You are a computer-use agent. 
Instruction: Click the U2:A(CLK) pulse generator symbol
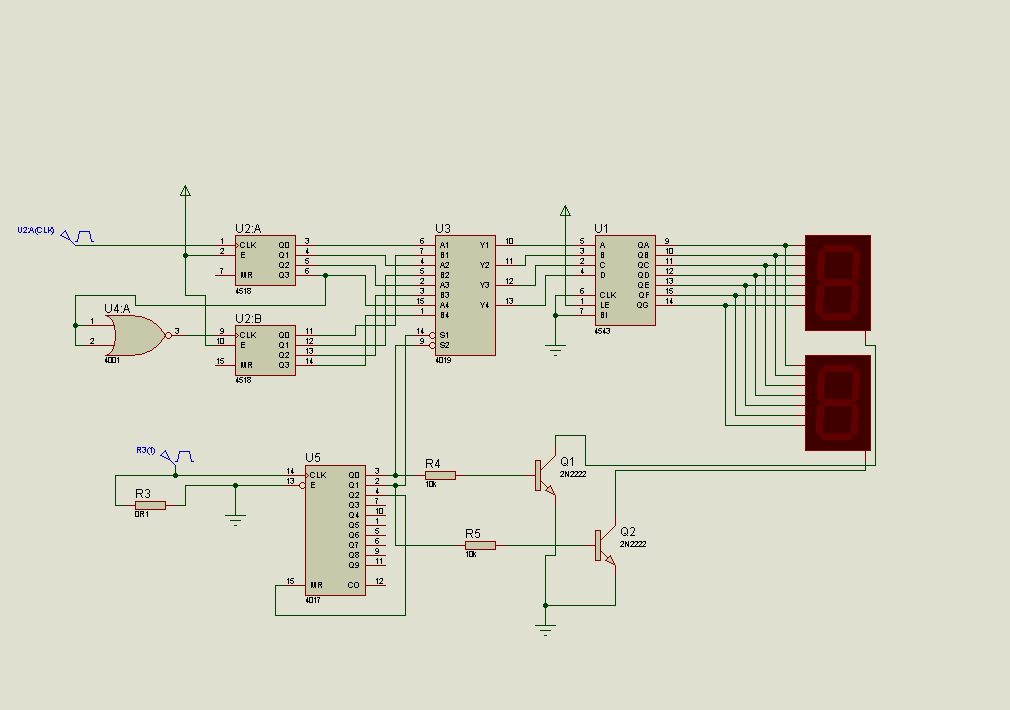77,237
